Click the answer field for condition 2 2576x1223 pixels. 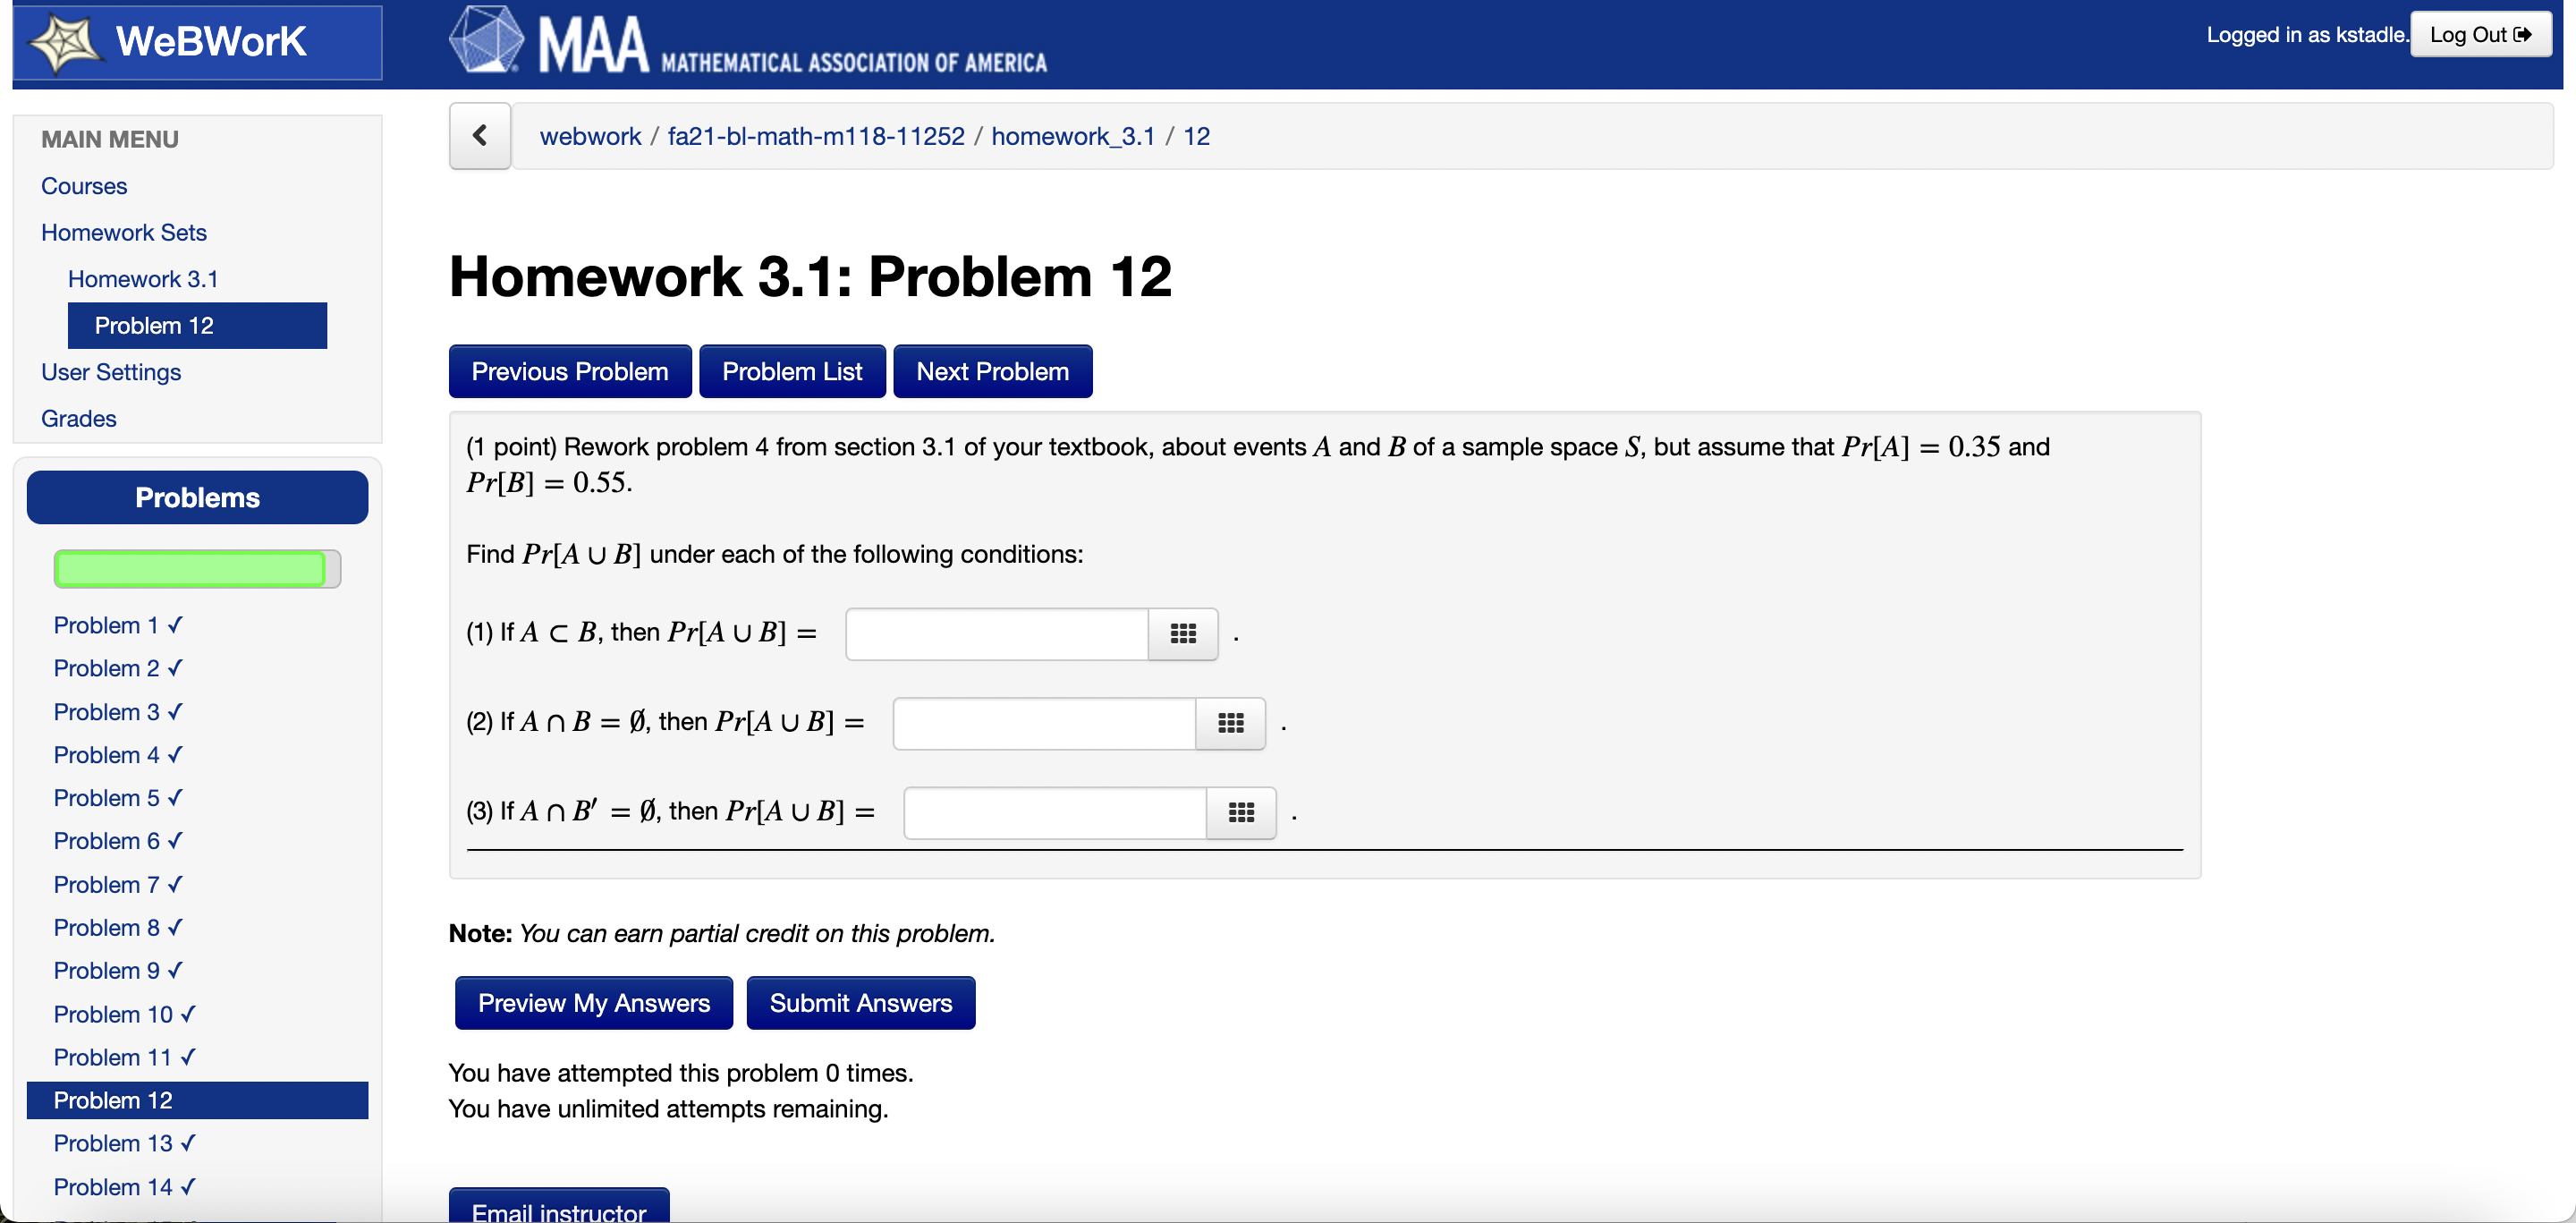1043,723
